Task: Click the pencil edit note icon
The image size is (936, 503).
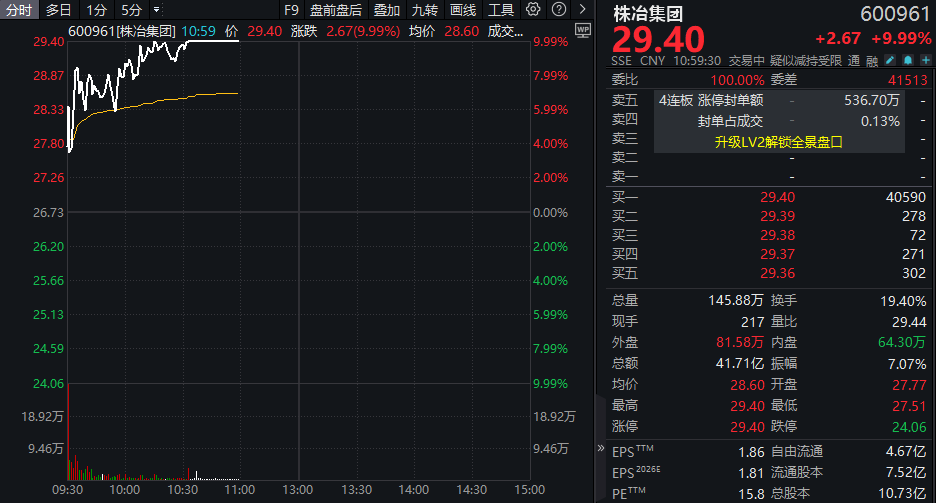Action: pos(889,60)
